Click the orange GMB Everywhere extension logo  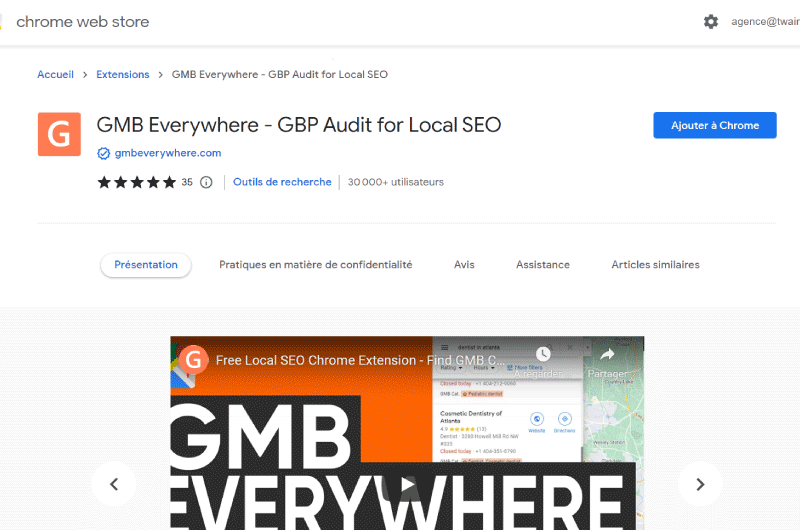(59, 134)
